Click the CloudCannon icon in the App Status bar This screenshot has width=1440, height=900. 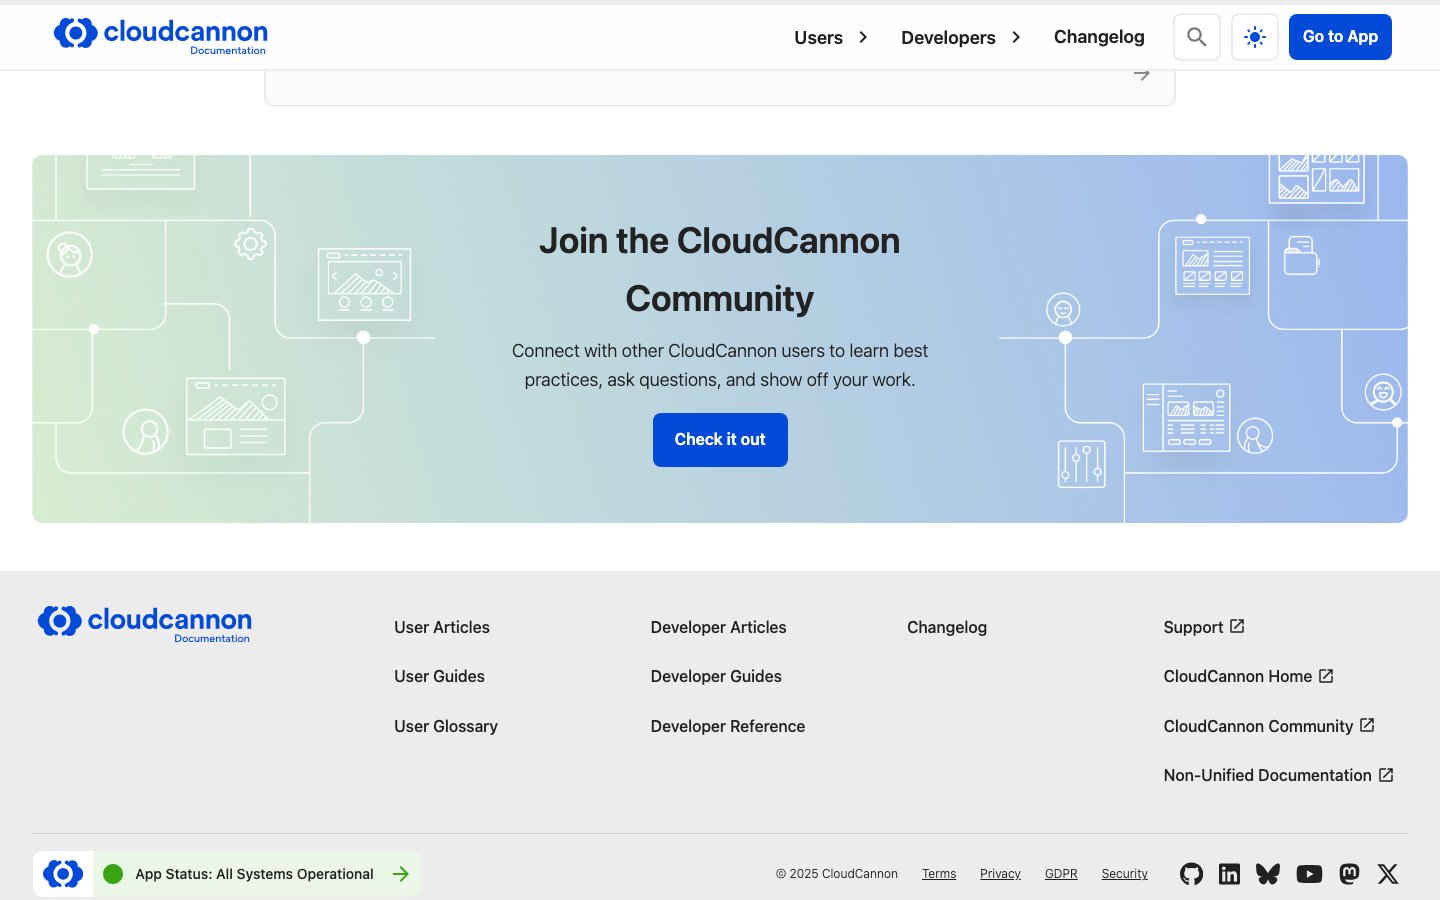[63, 874]
